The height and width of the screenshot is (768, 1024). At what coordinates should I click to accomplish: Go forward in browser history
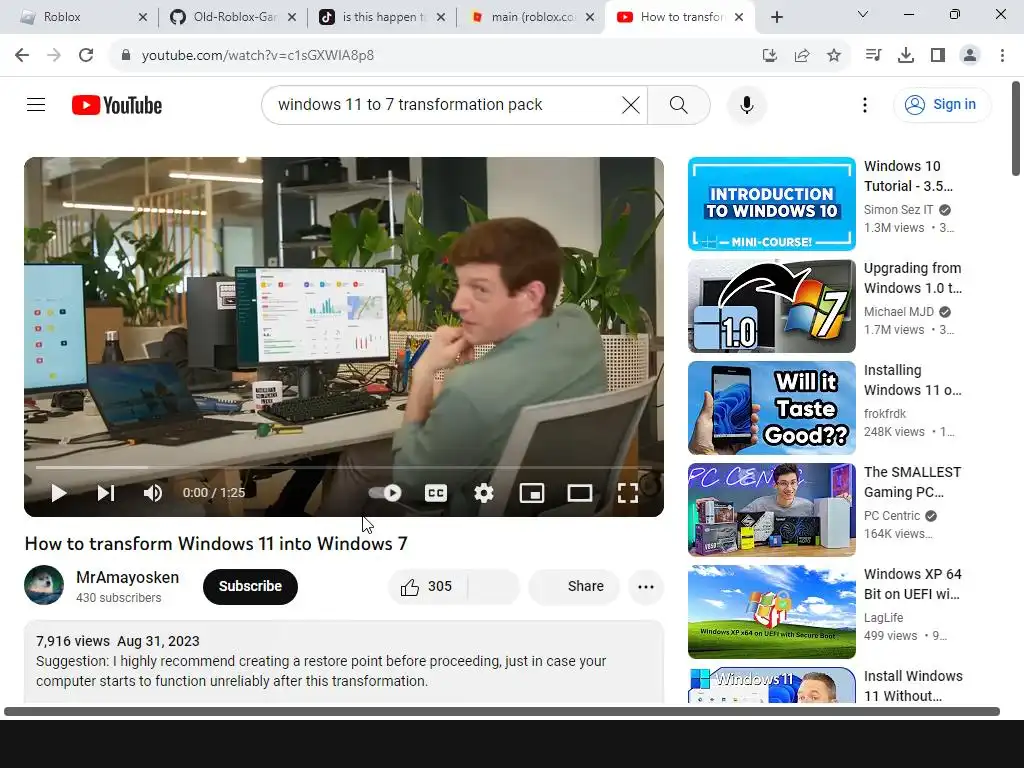[54, 56]
